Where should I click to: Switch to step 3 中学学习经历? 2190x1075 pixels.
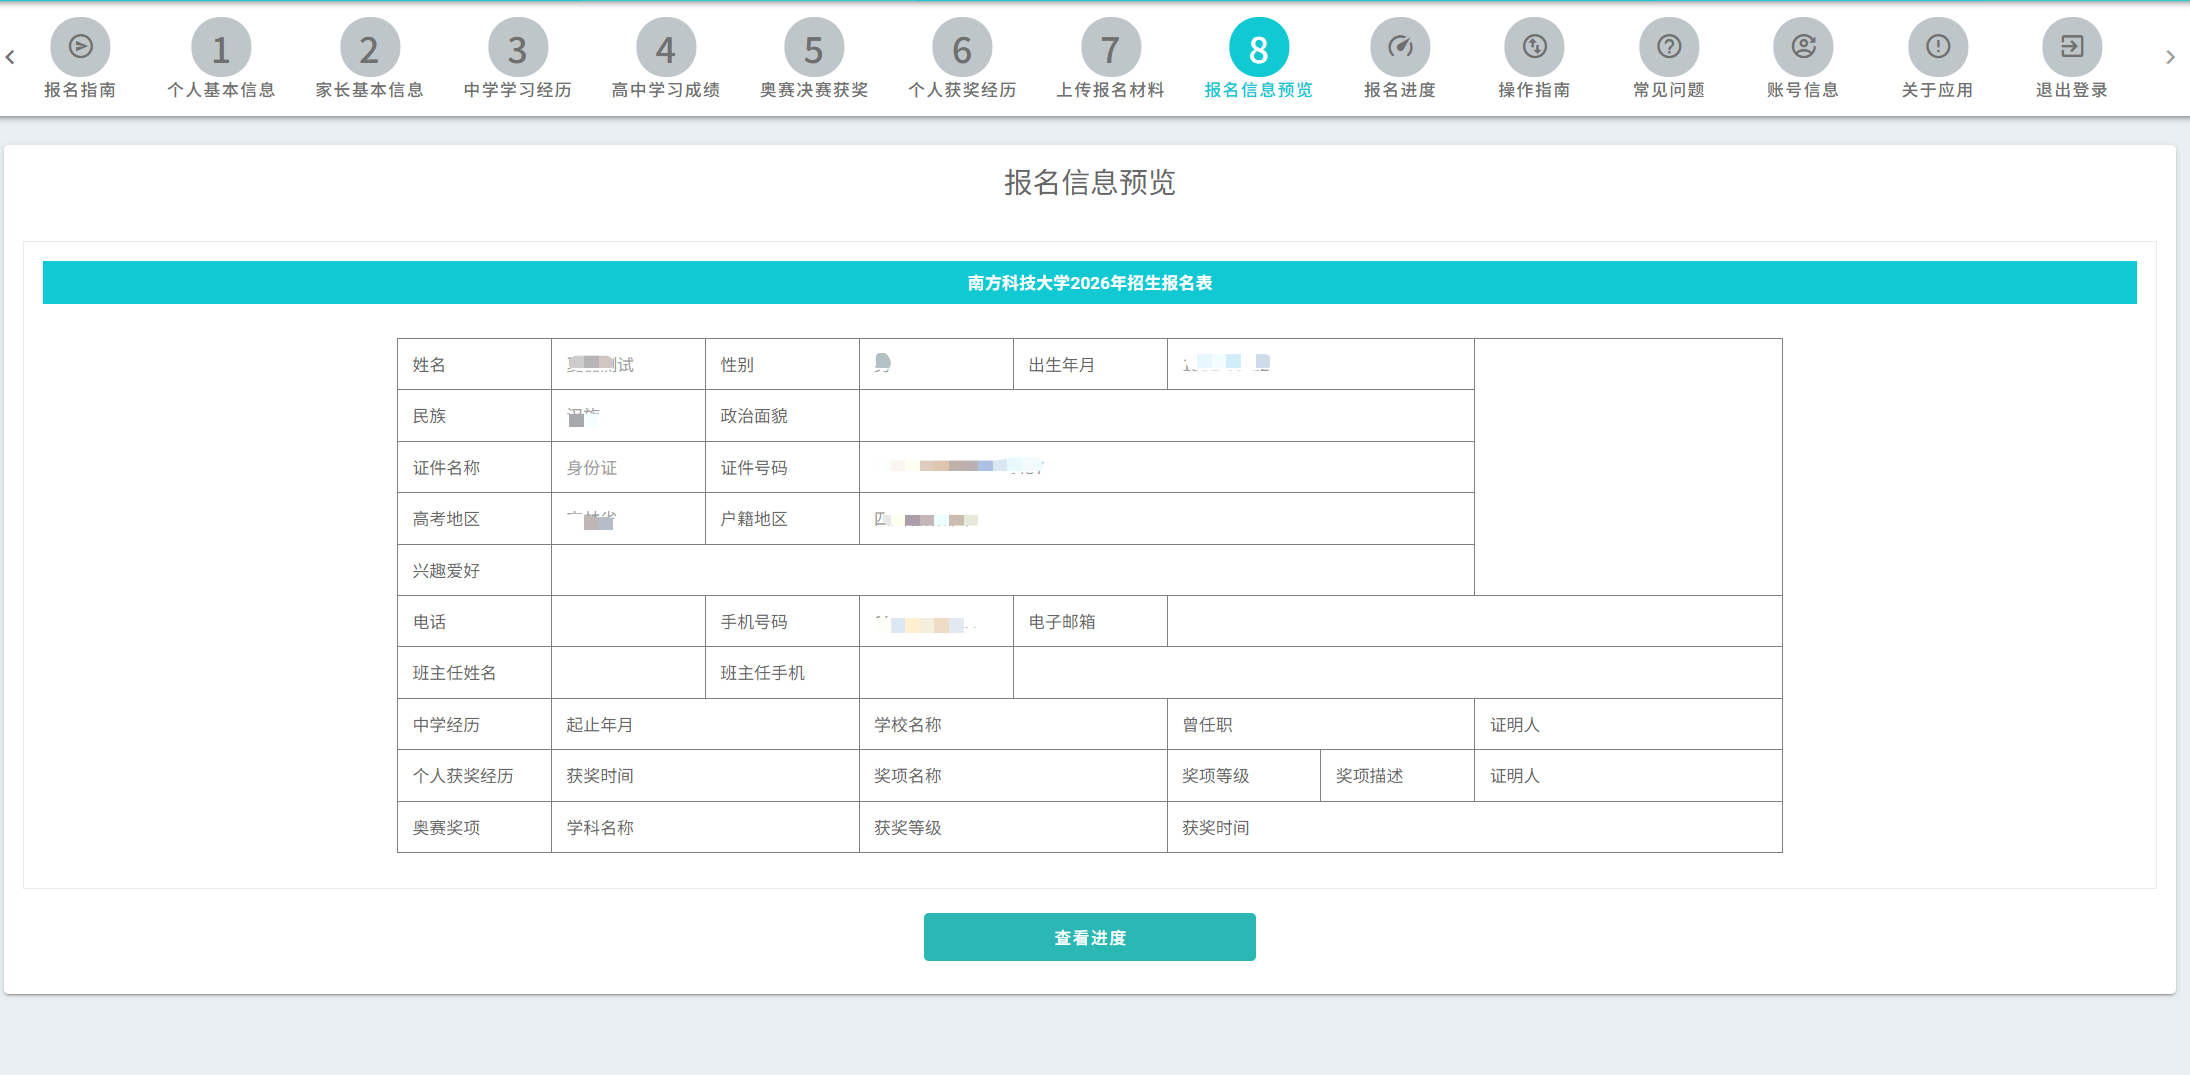[x=517, y=47]
